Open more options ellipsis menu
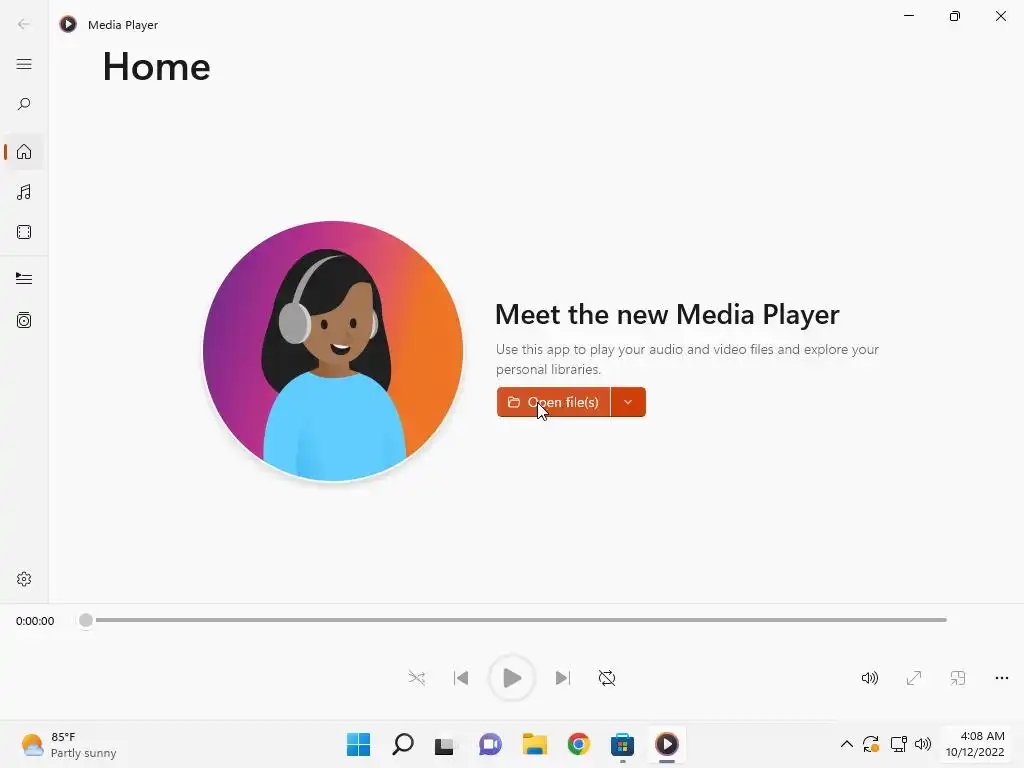This screenshot has height=768, width=1024. (x=1002, y=678)
